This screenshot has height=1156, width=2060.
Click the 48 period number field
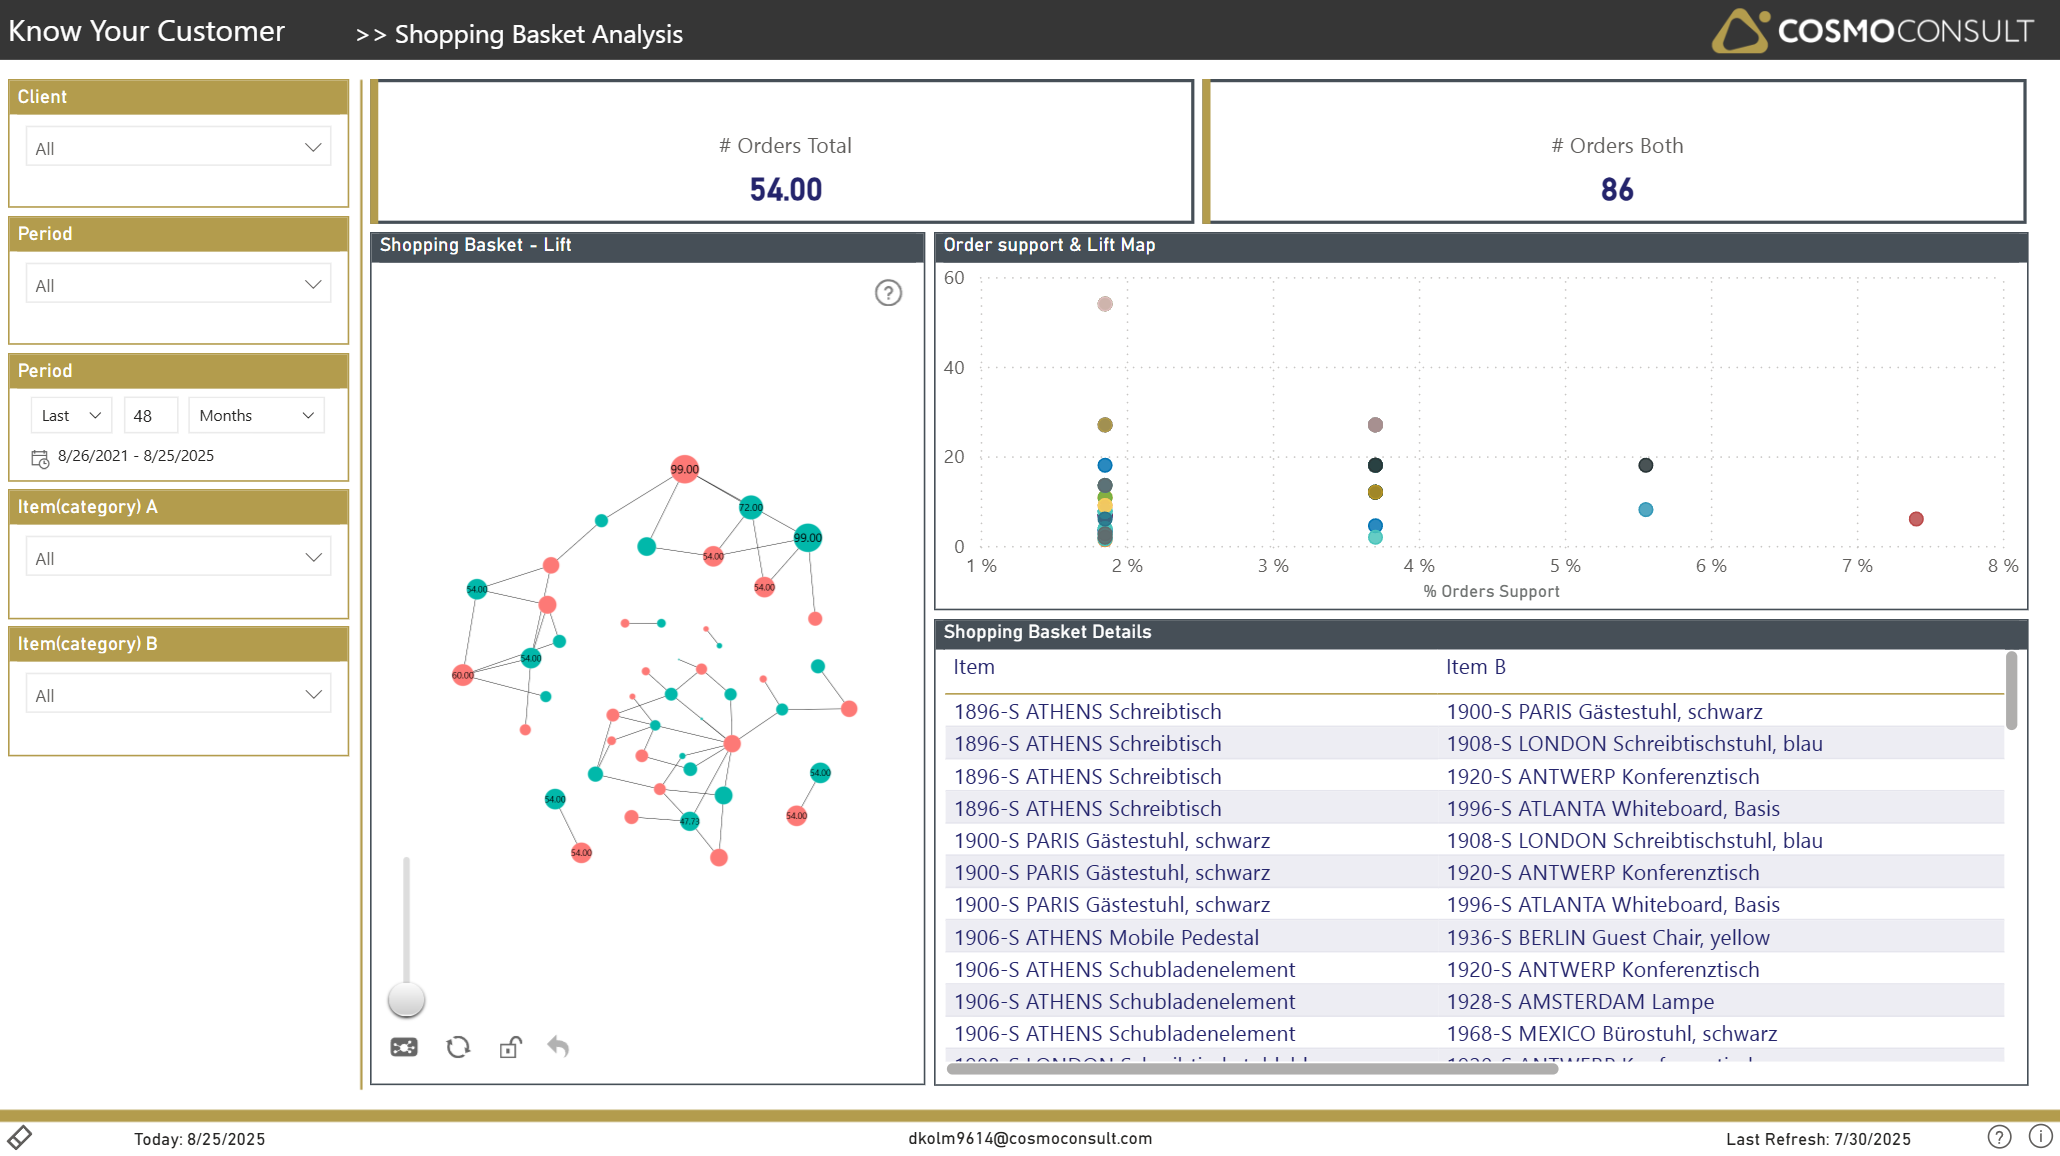(150, 415)
